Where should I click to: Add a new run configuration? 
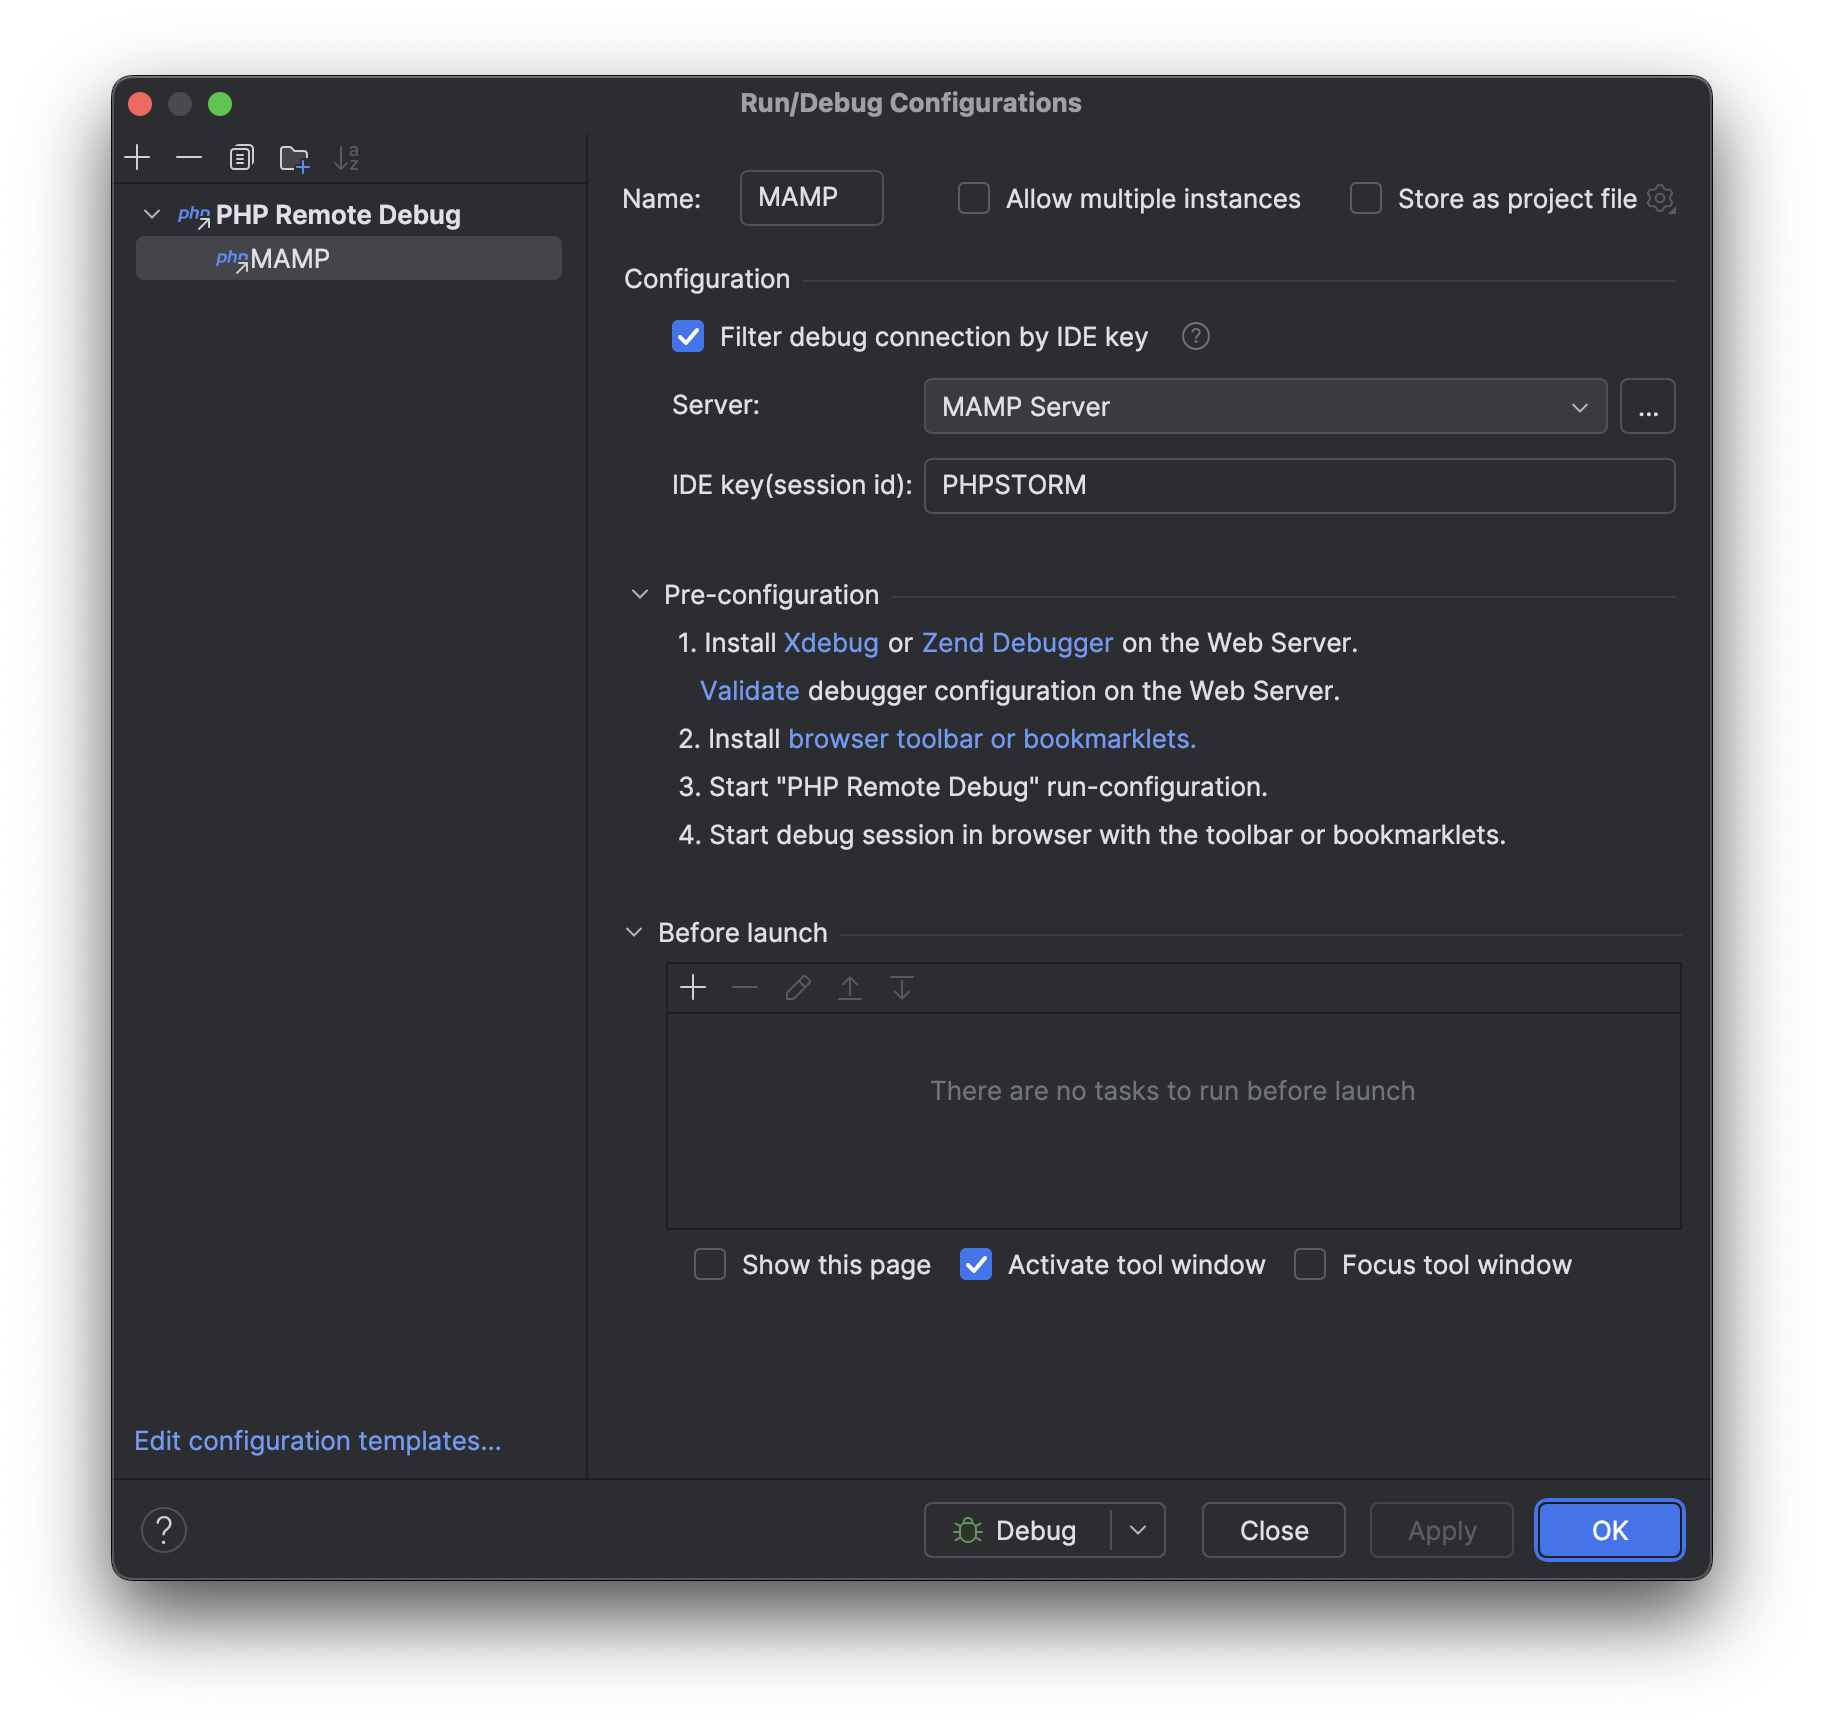point(137,157)
